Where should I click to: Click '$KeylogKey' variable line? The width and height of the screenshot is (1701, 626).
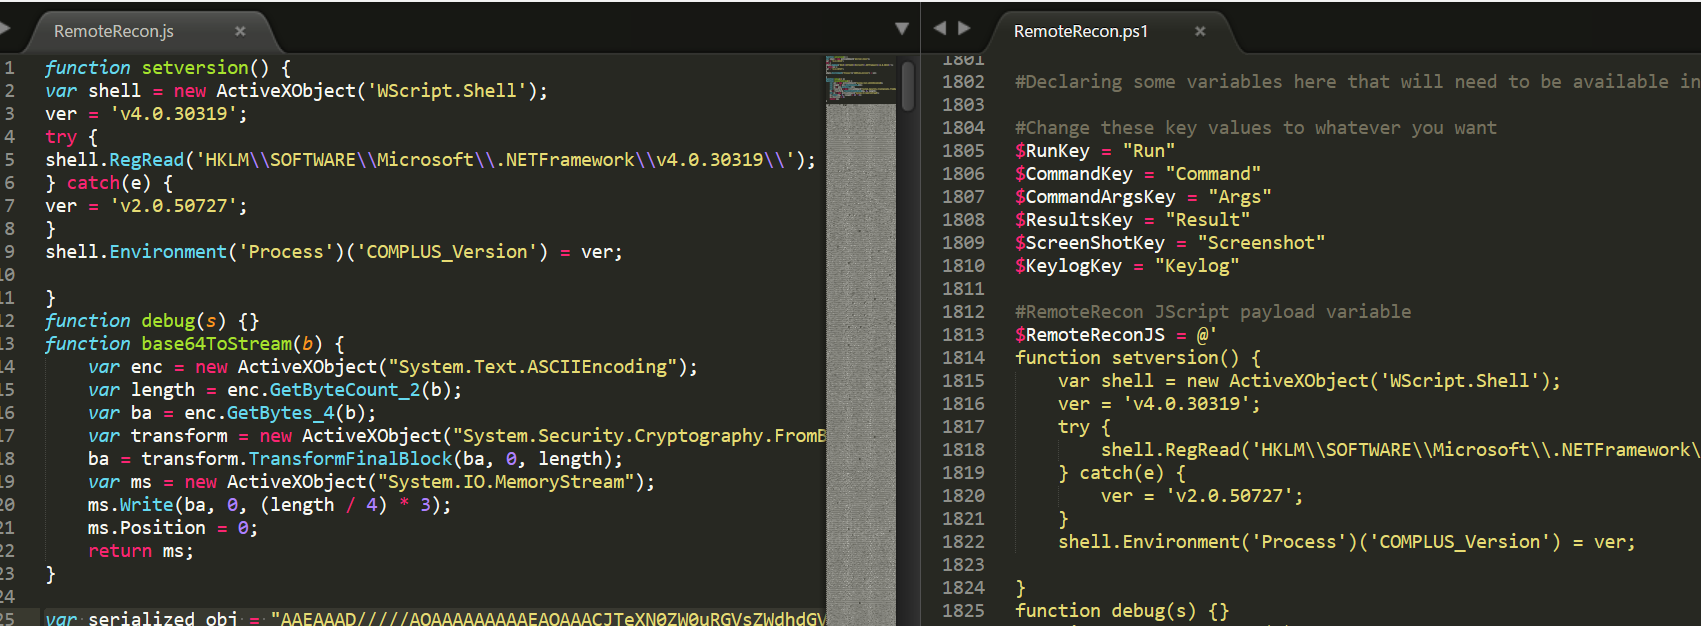pos(1127,266)
